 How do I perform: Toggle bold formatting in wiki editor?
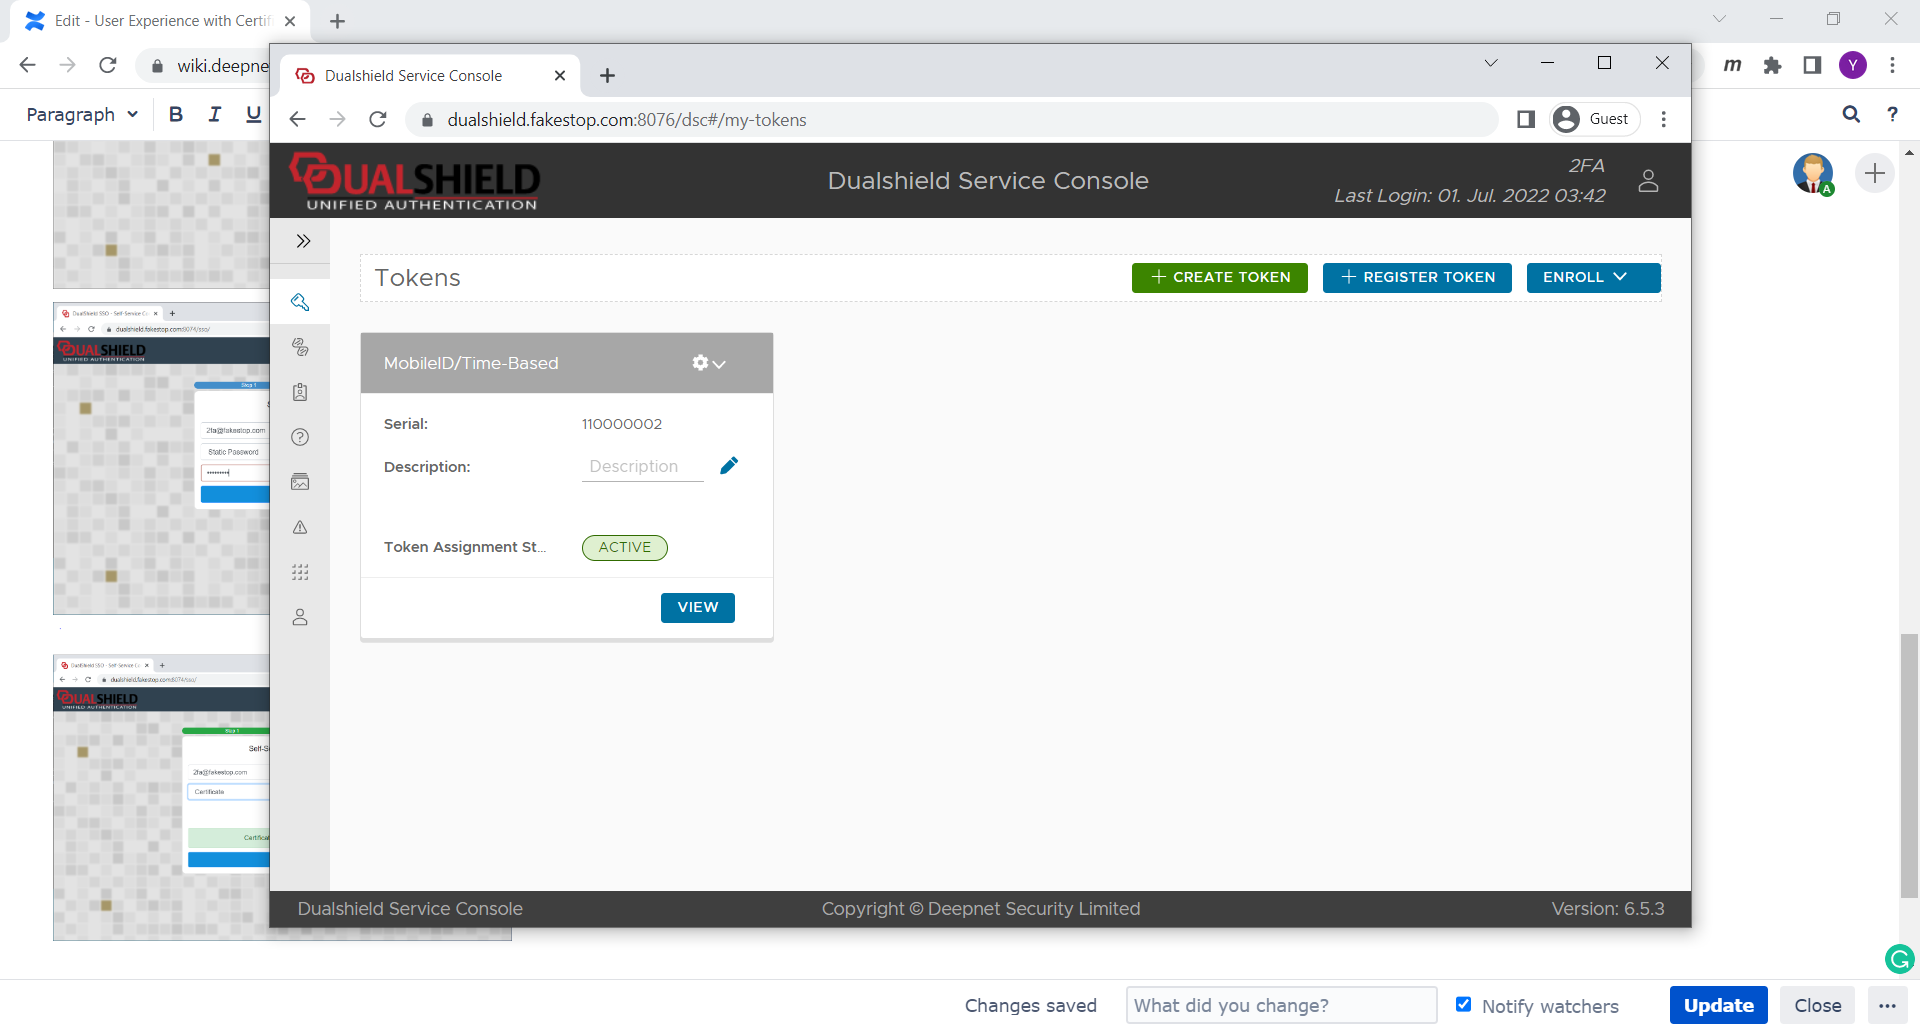click(x=176, y=115)
